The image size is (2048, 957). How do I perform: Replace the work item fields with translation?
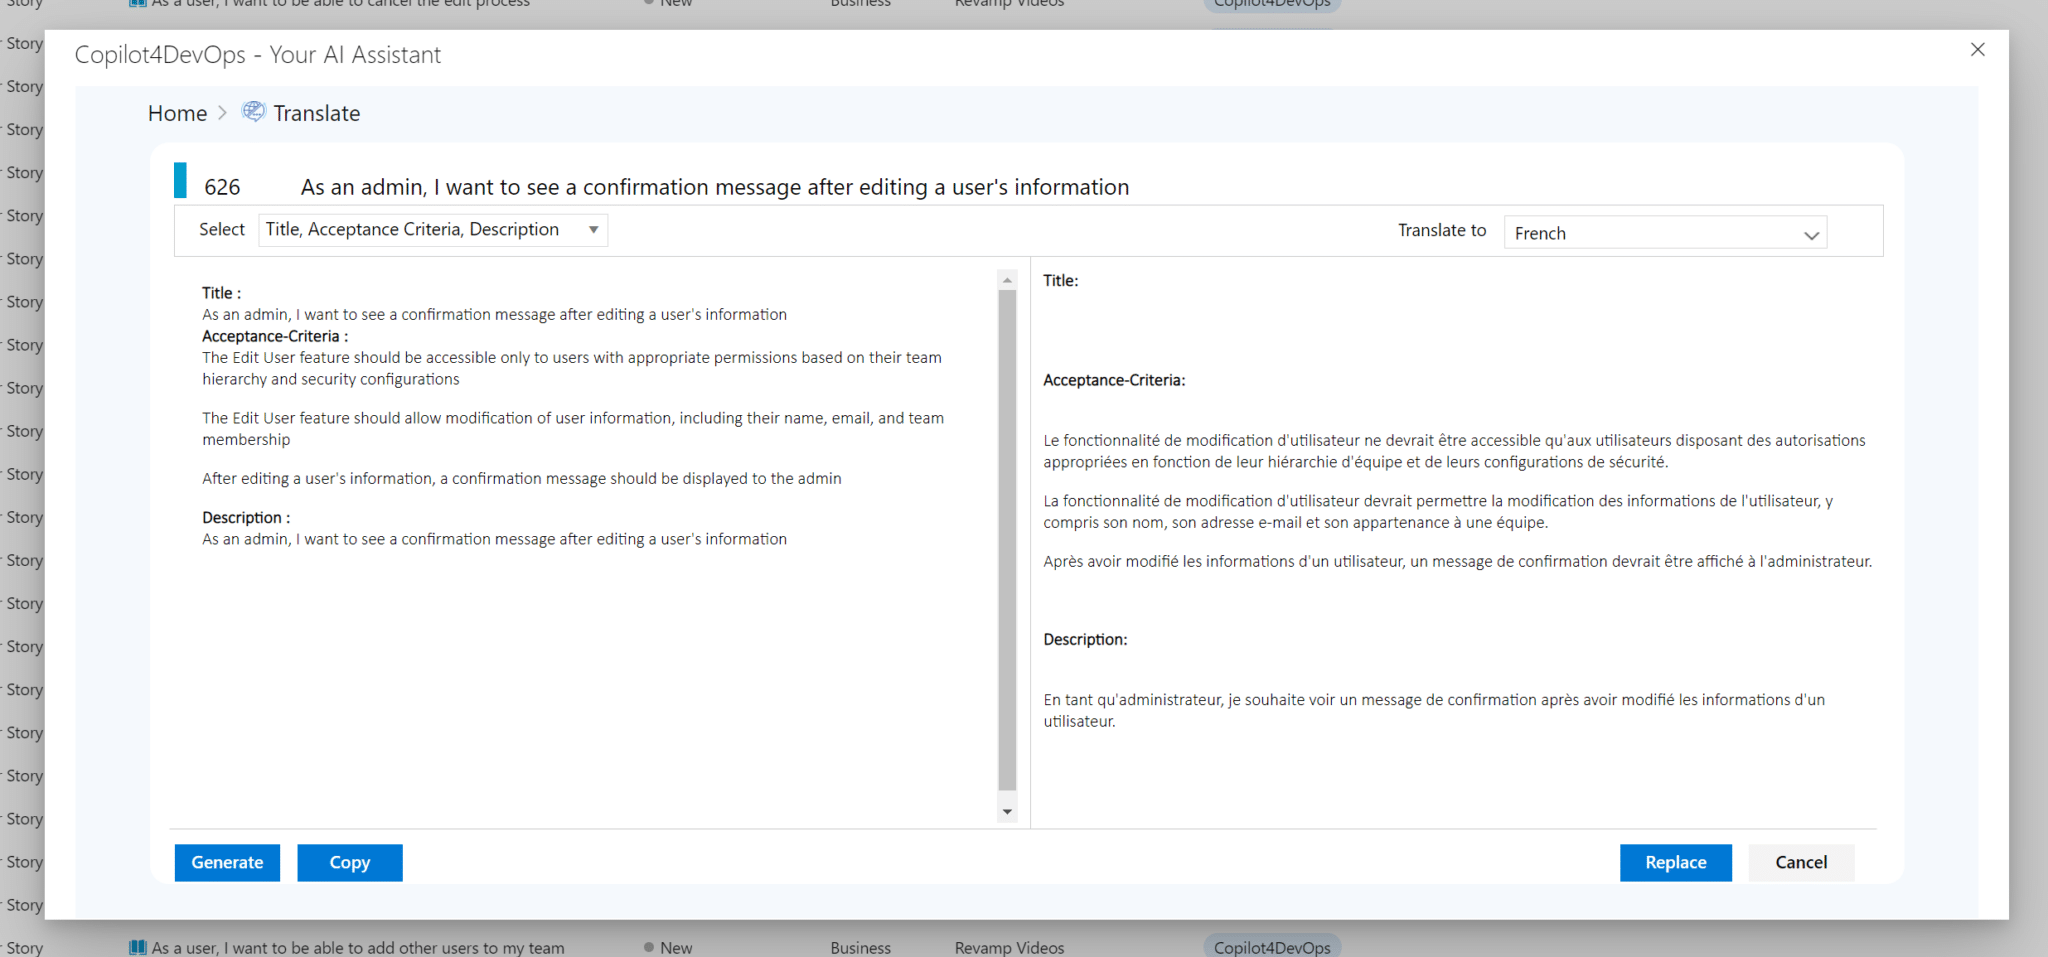pos(1675,862)
